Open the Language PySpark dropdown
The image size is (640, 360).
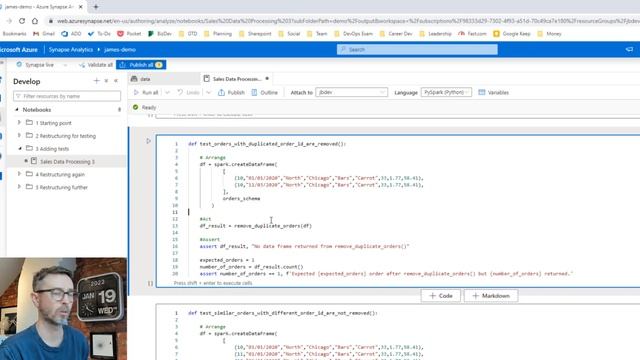click(446, 93)
